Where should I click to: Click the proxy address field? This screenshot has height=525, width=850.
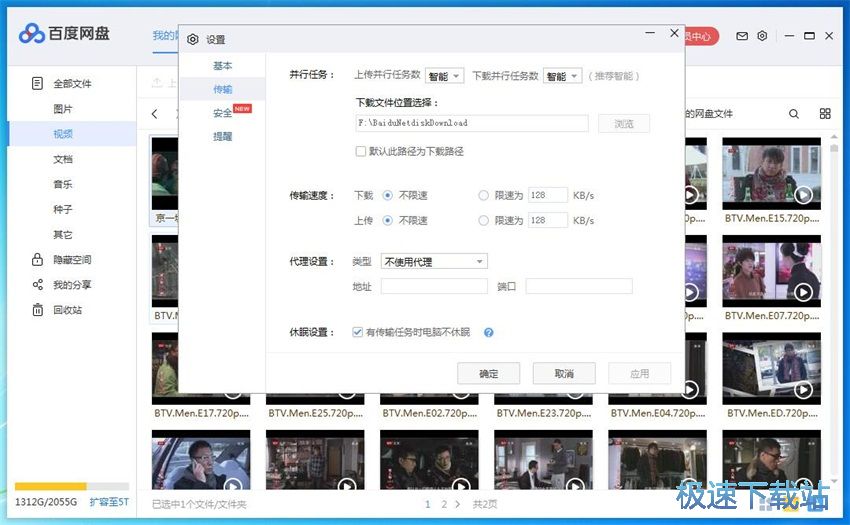(434, 286)
